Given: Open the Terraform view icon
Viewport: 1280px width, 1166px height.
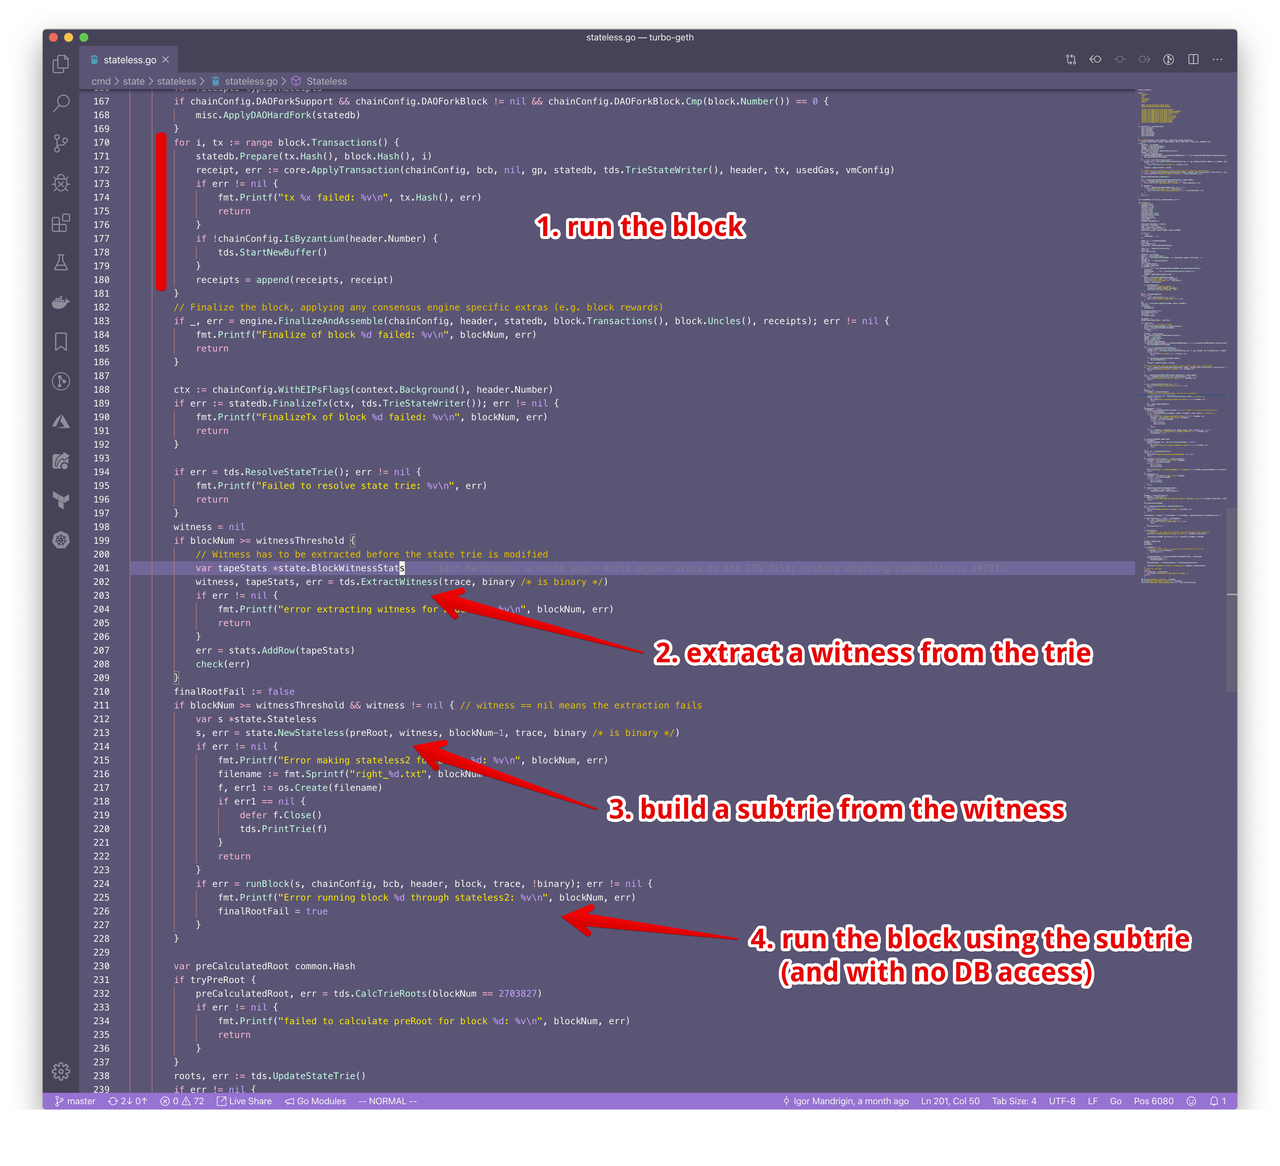Looking at the screenshot, I should tap(61, 500).
